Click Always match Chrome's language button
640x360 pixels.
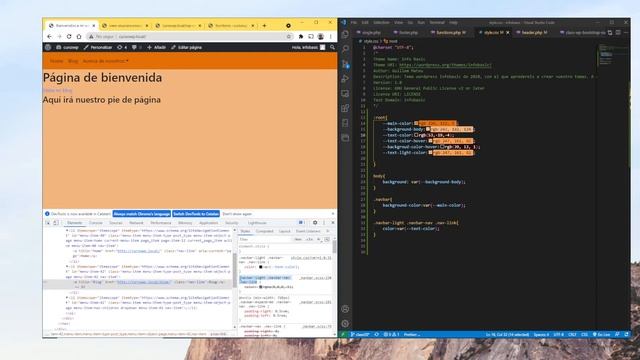[x=142, y=214]
